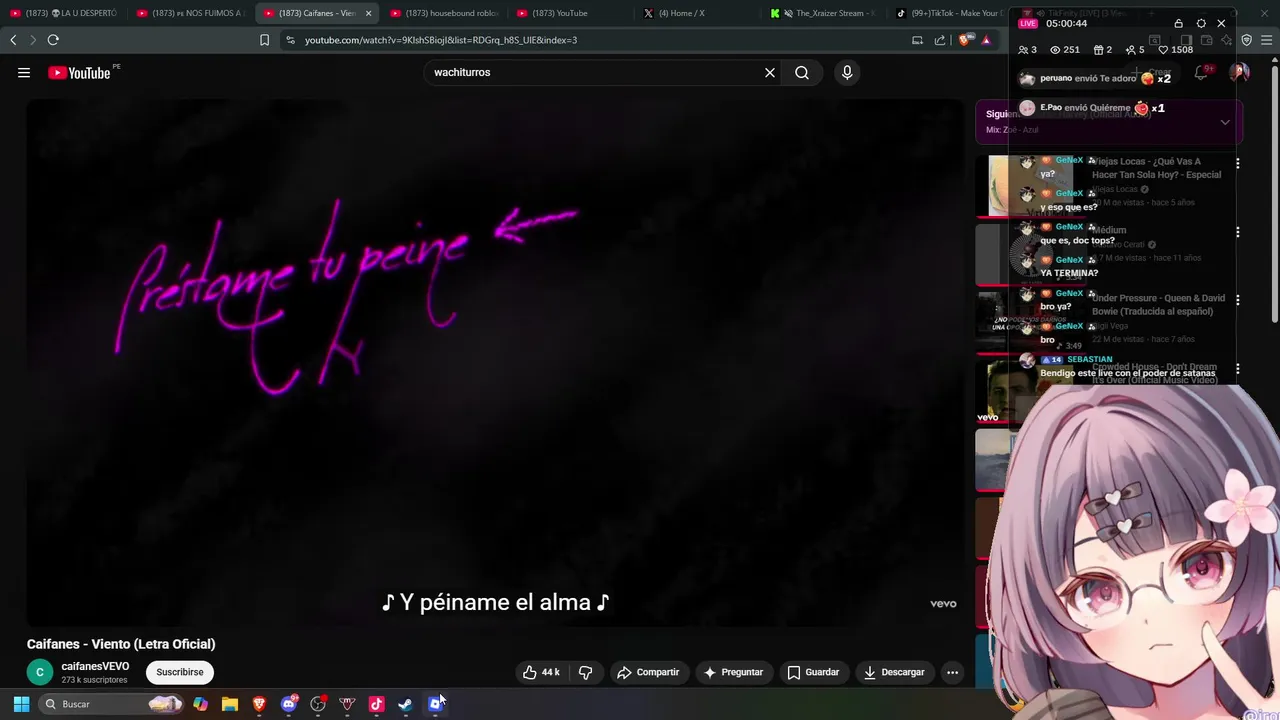Click the likes count 1508 heart stat

point(1176,50)
